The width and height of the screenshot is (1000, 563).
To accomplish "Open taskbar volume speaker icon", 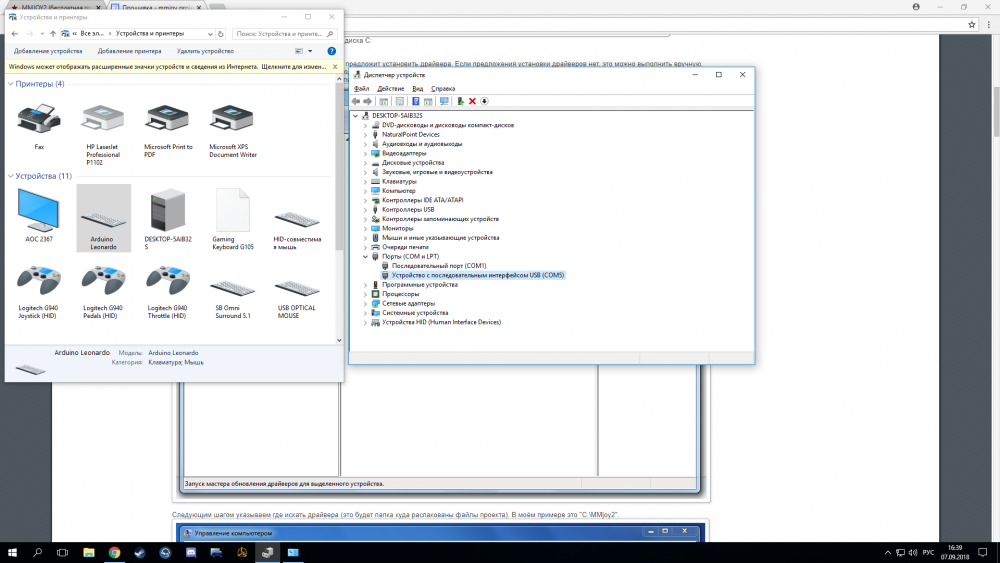I will pyautogui.click(x=913, y=552).
